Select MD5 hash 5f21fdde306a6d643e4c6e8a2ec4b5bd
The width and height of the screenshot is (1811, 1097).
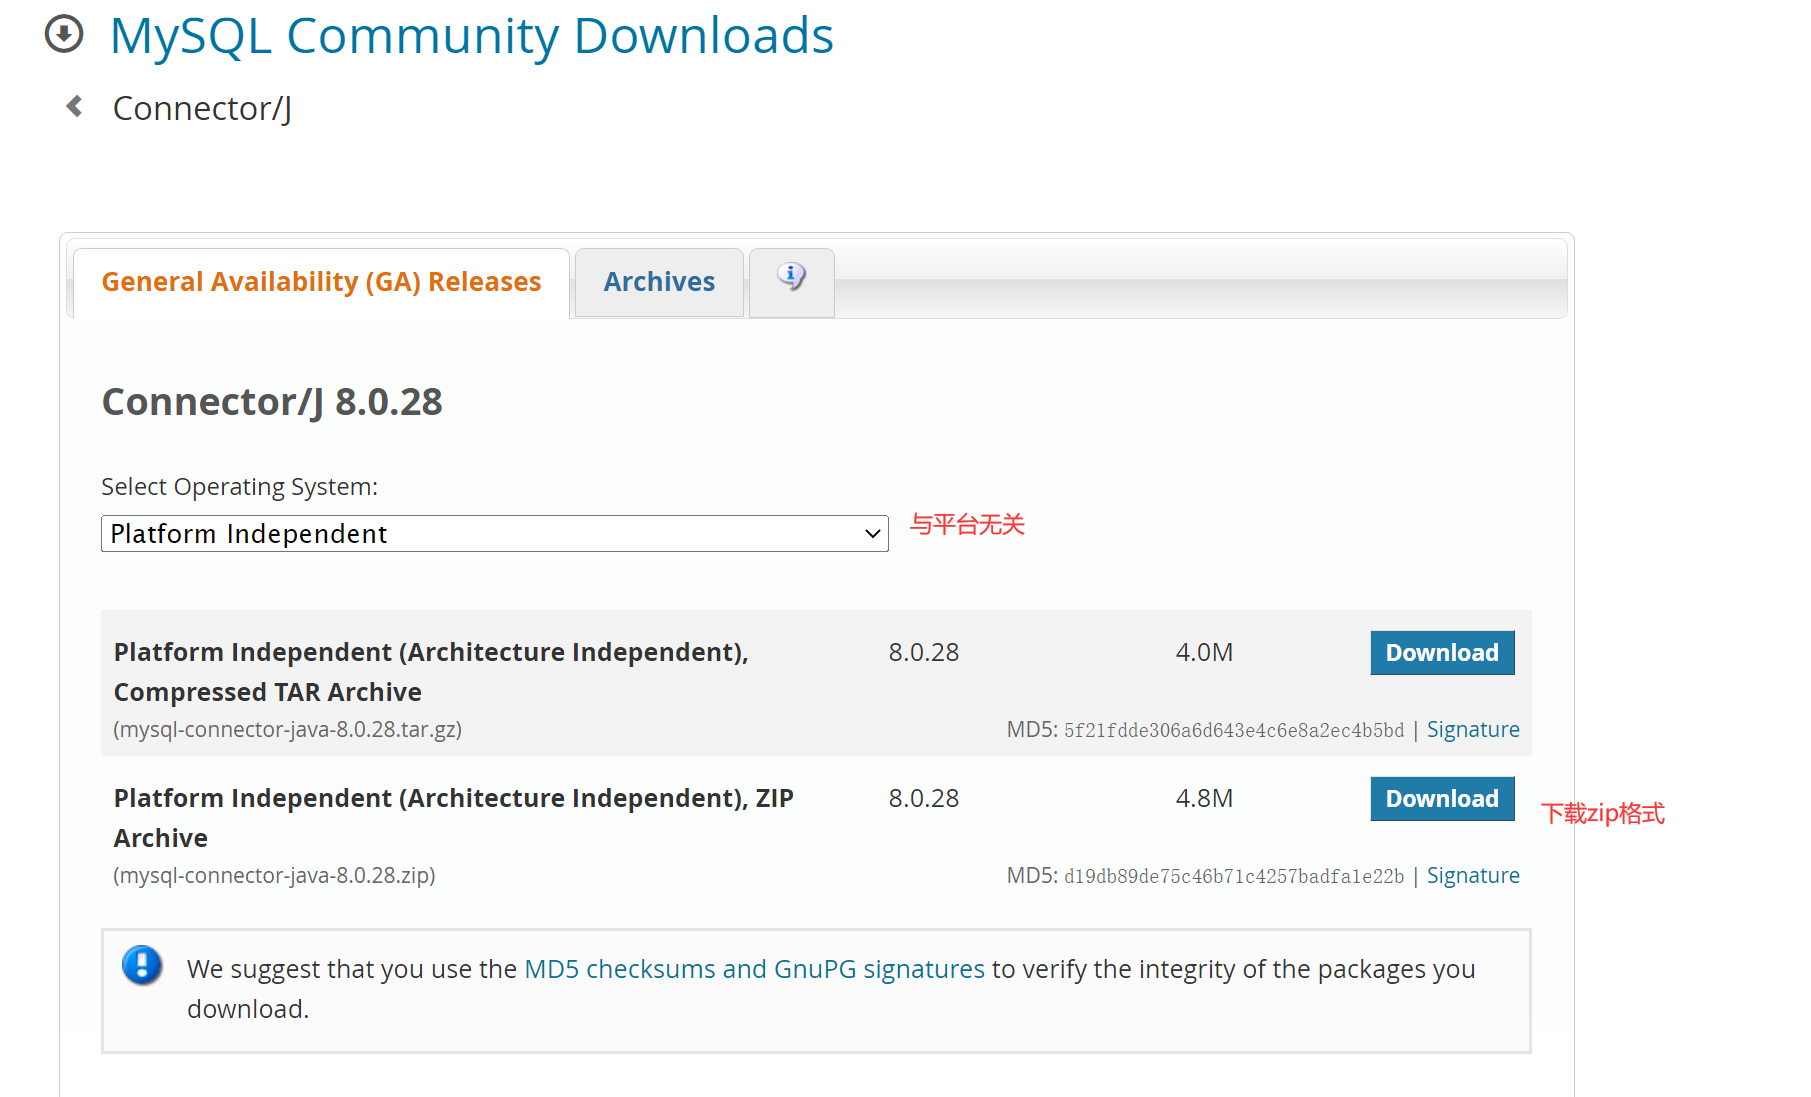coord(1233,731)
